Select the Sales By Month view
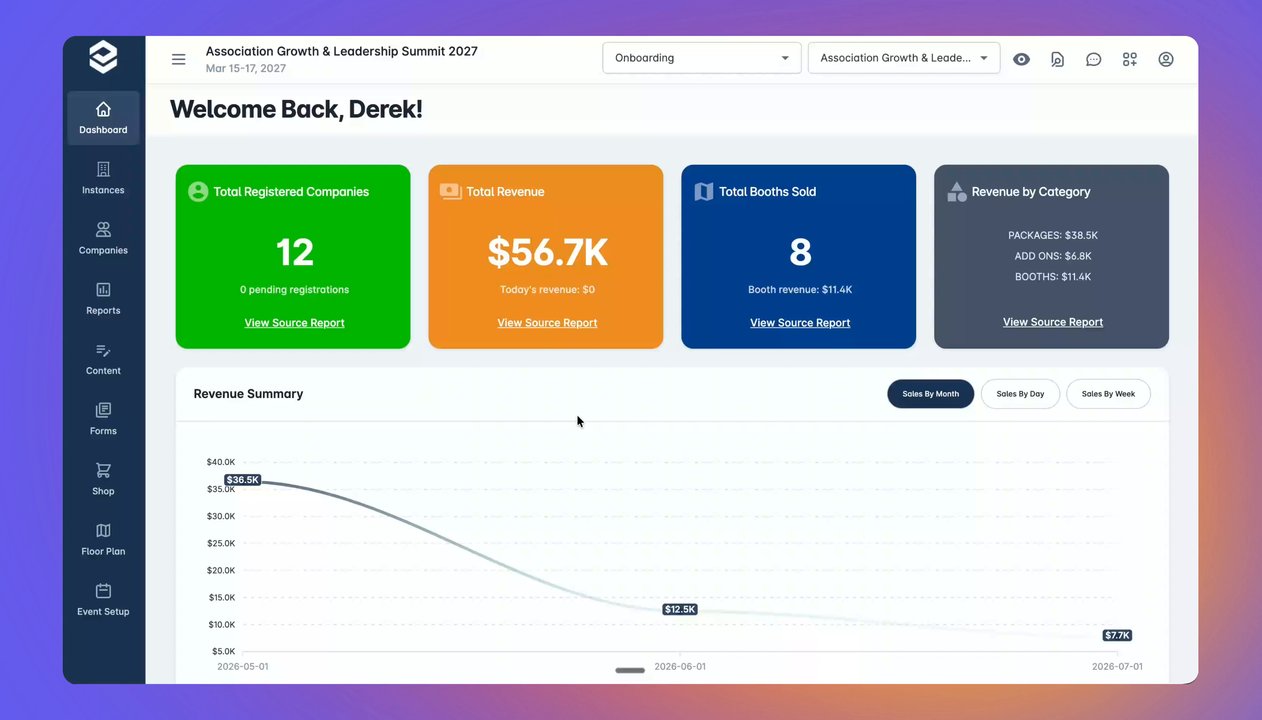 pyautogui.click(x=930, y=394)
